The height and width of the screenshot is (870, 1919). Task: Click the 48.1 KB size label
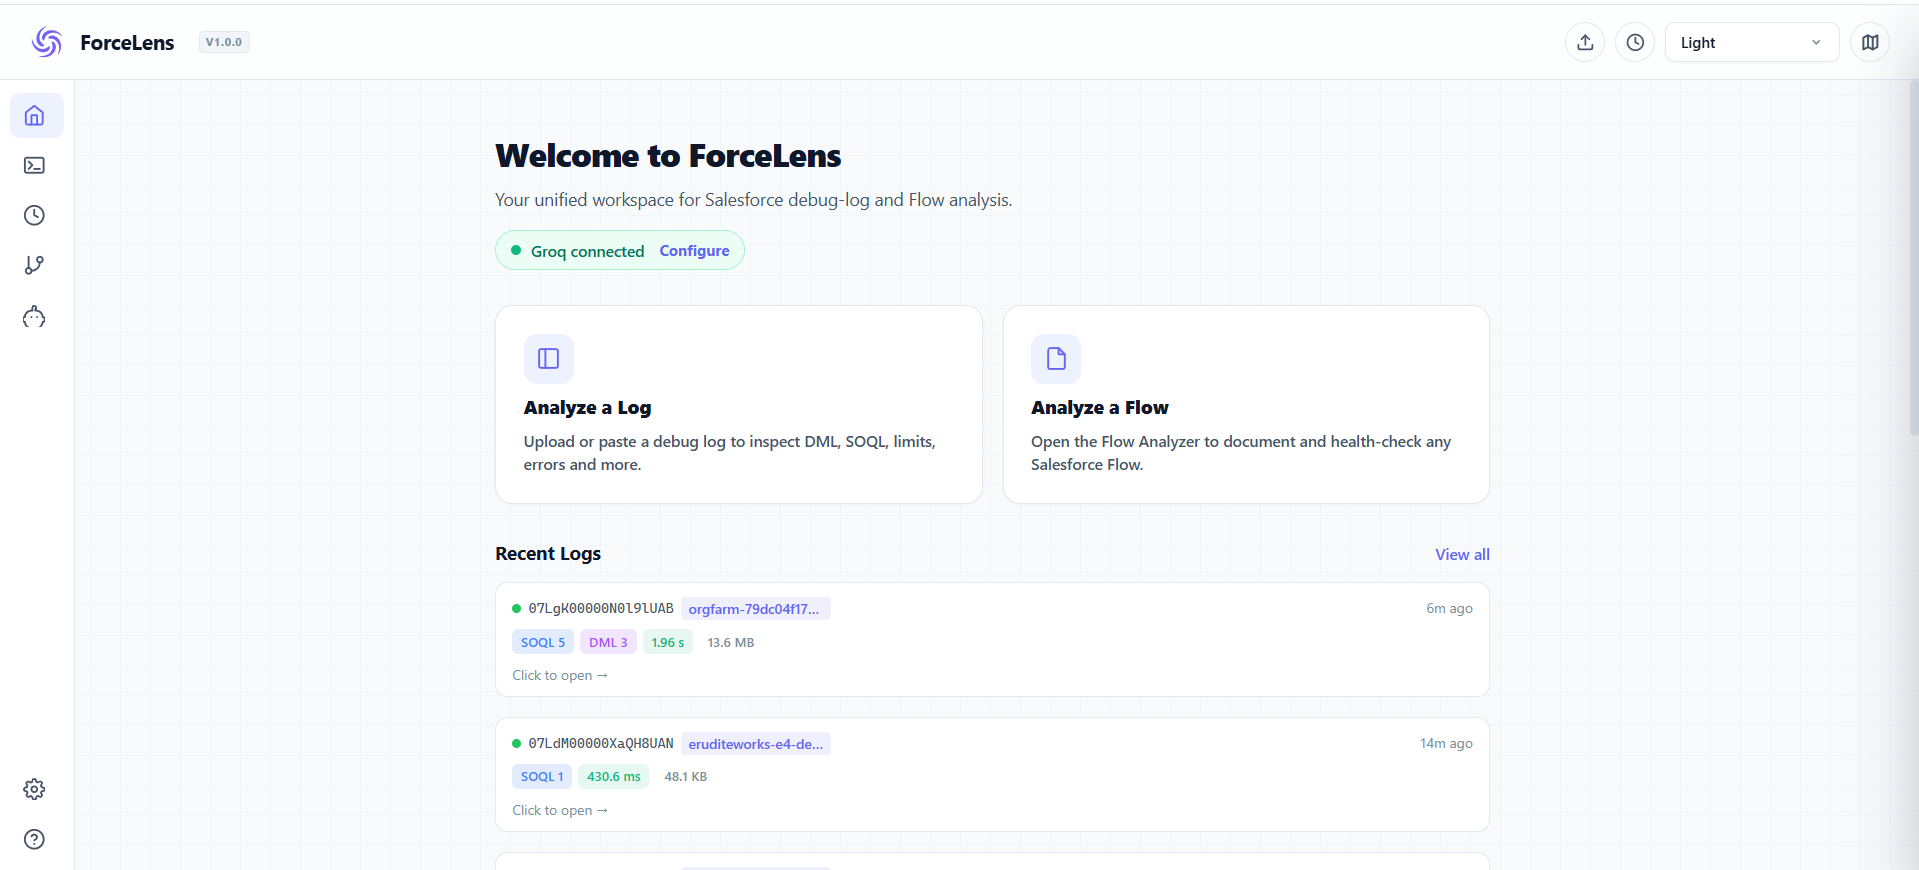tap(686, 777)
